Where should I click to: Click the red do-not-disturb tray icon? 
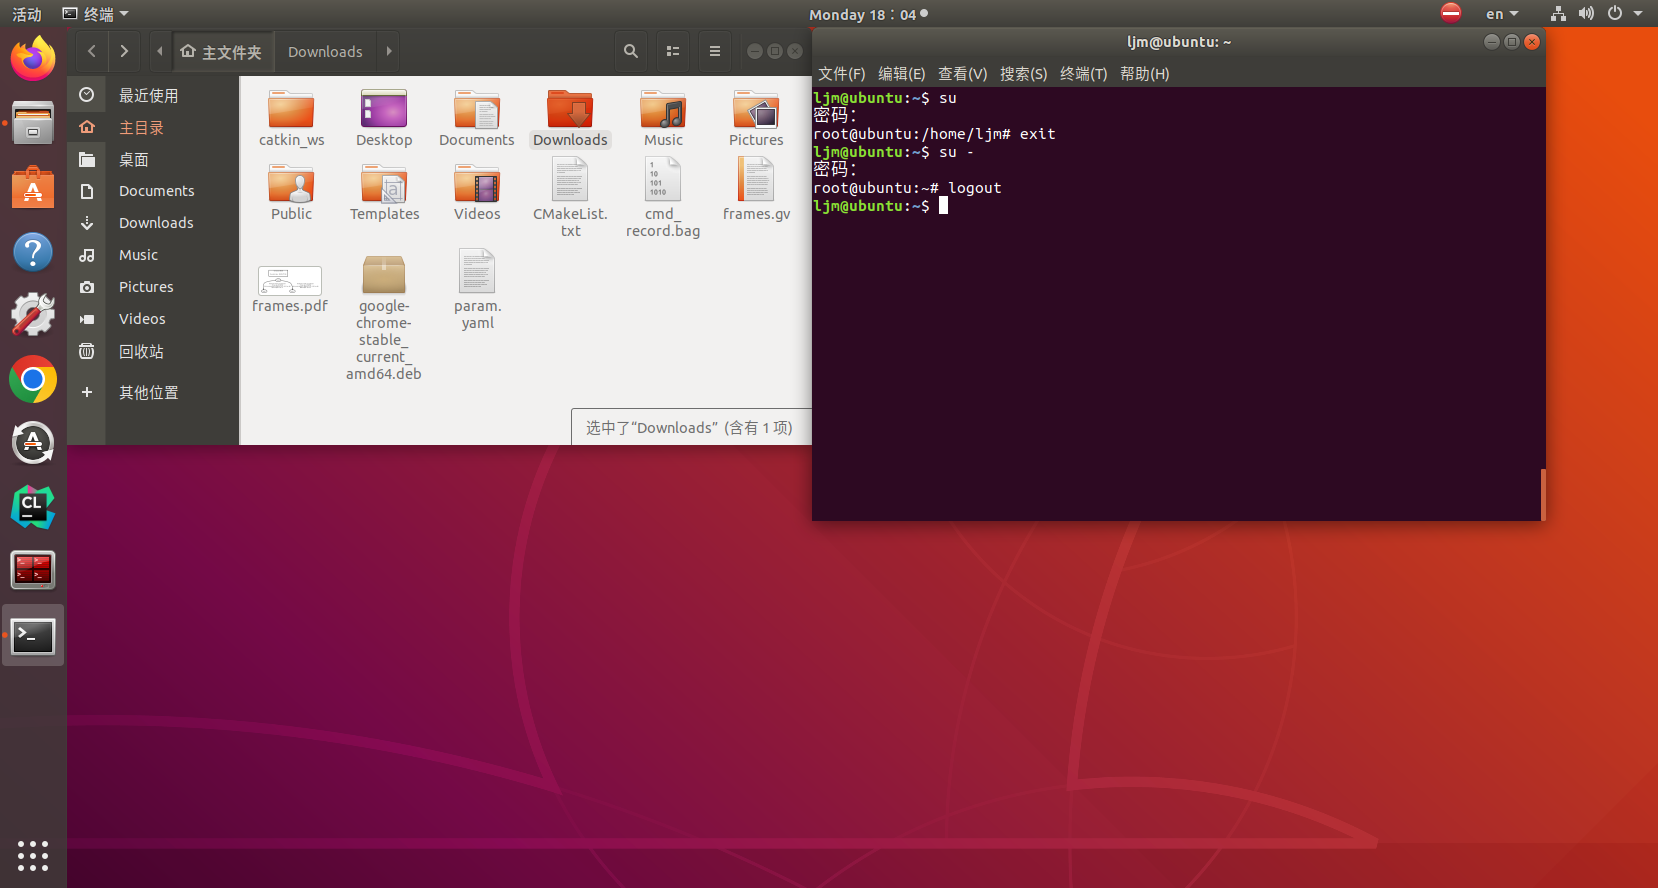coord(1451,13)
